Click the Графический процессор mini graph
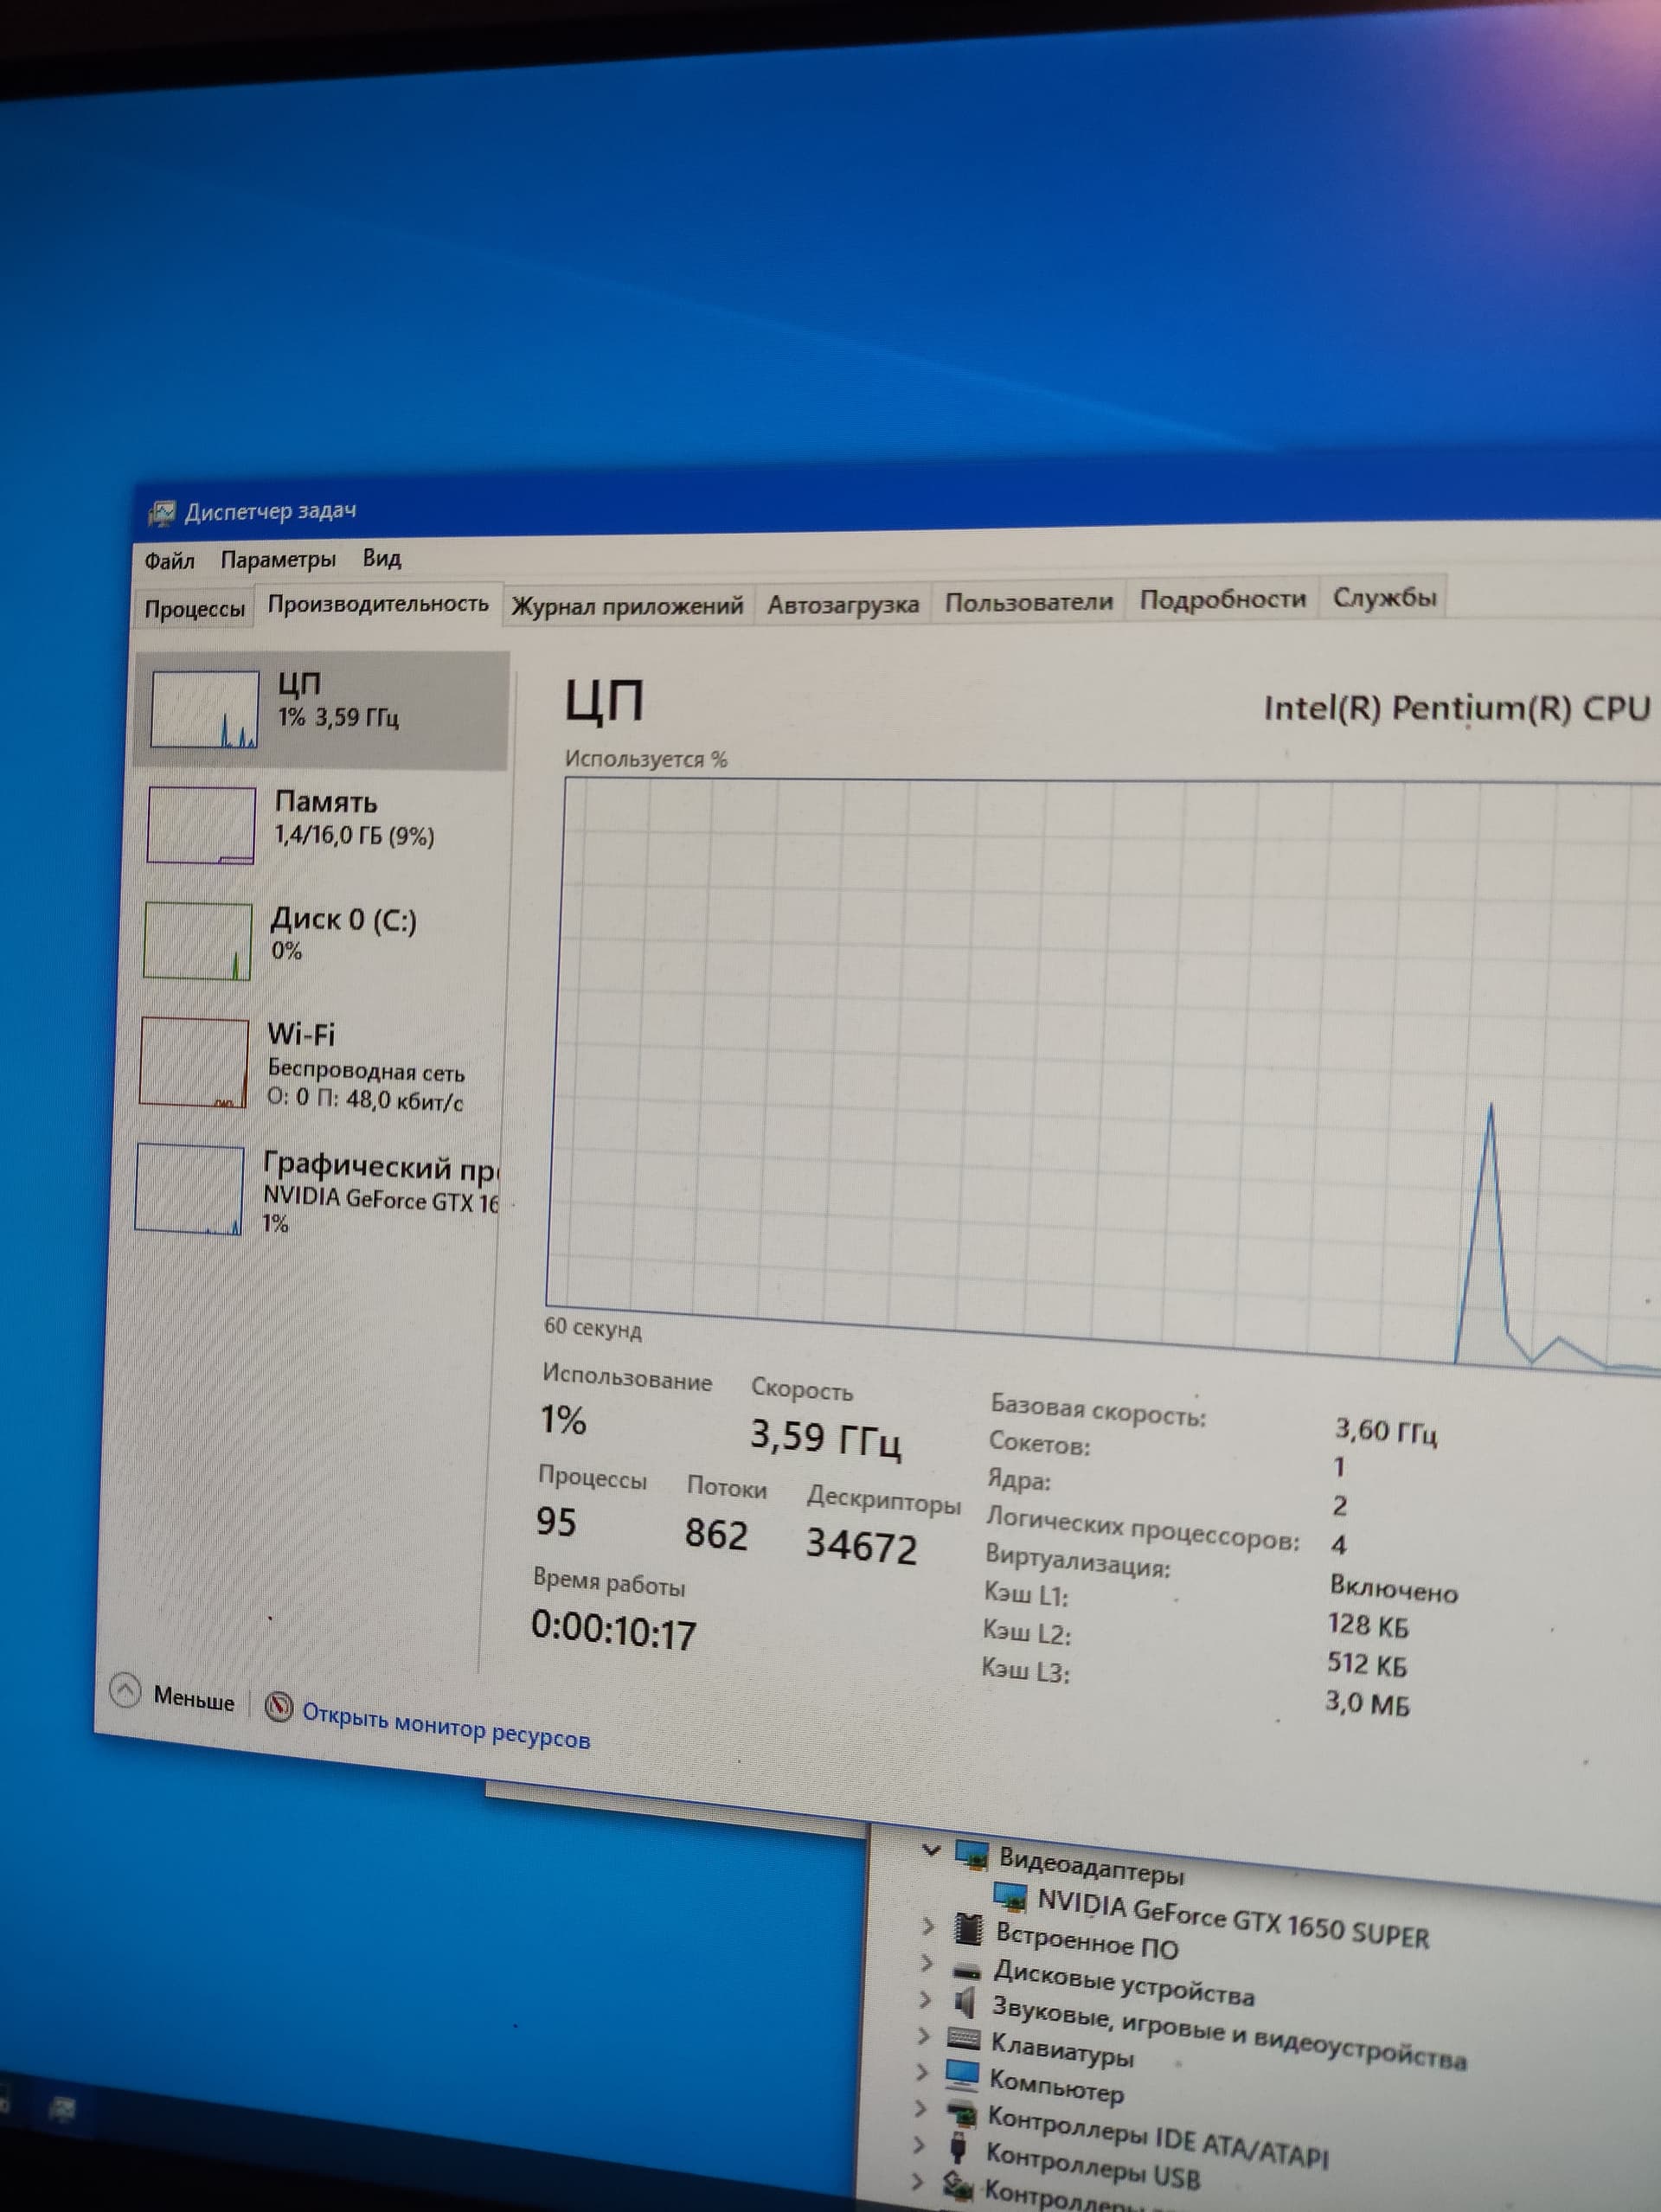 click(x=189, y=1189)
